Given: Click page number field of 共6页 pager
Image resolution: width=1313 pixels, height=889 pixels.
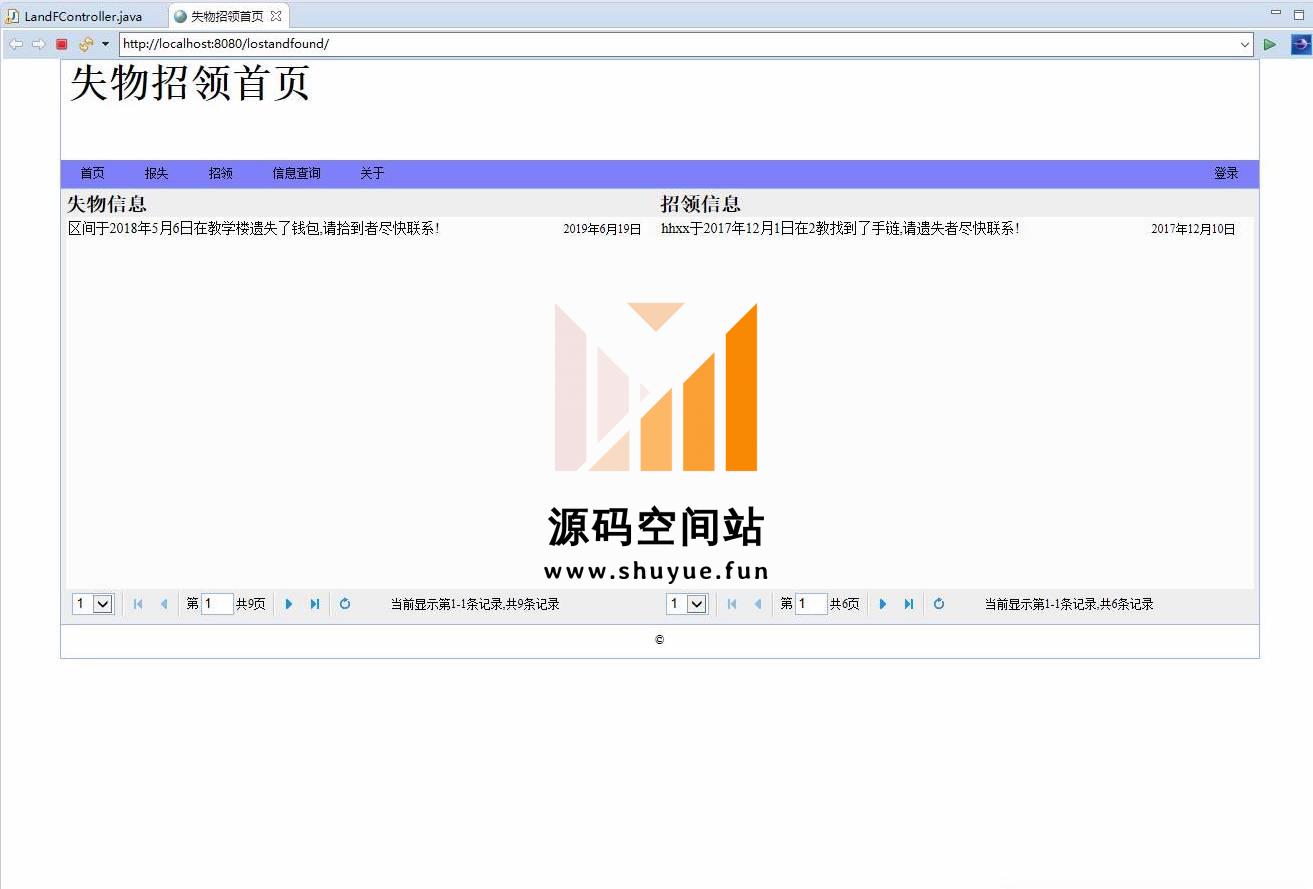Looking at the screenshot, I should click(811, 604).
